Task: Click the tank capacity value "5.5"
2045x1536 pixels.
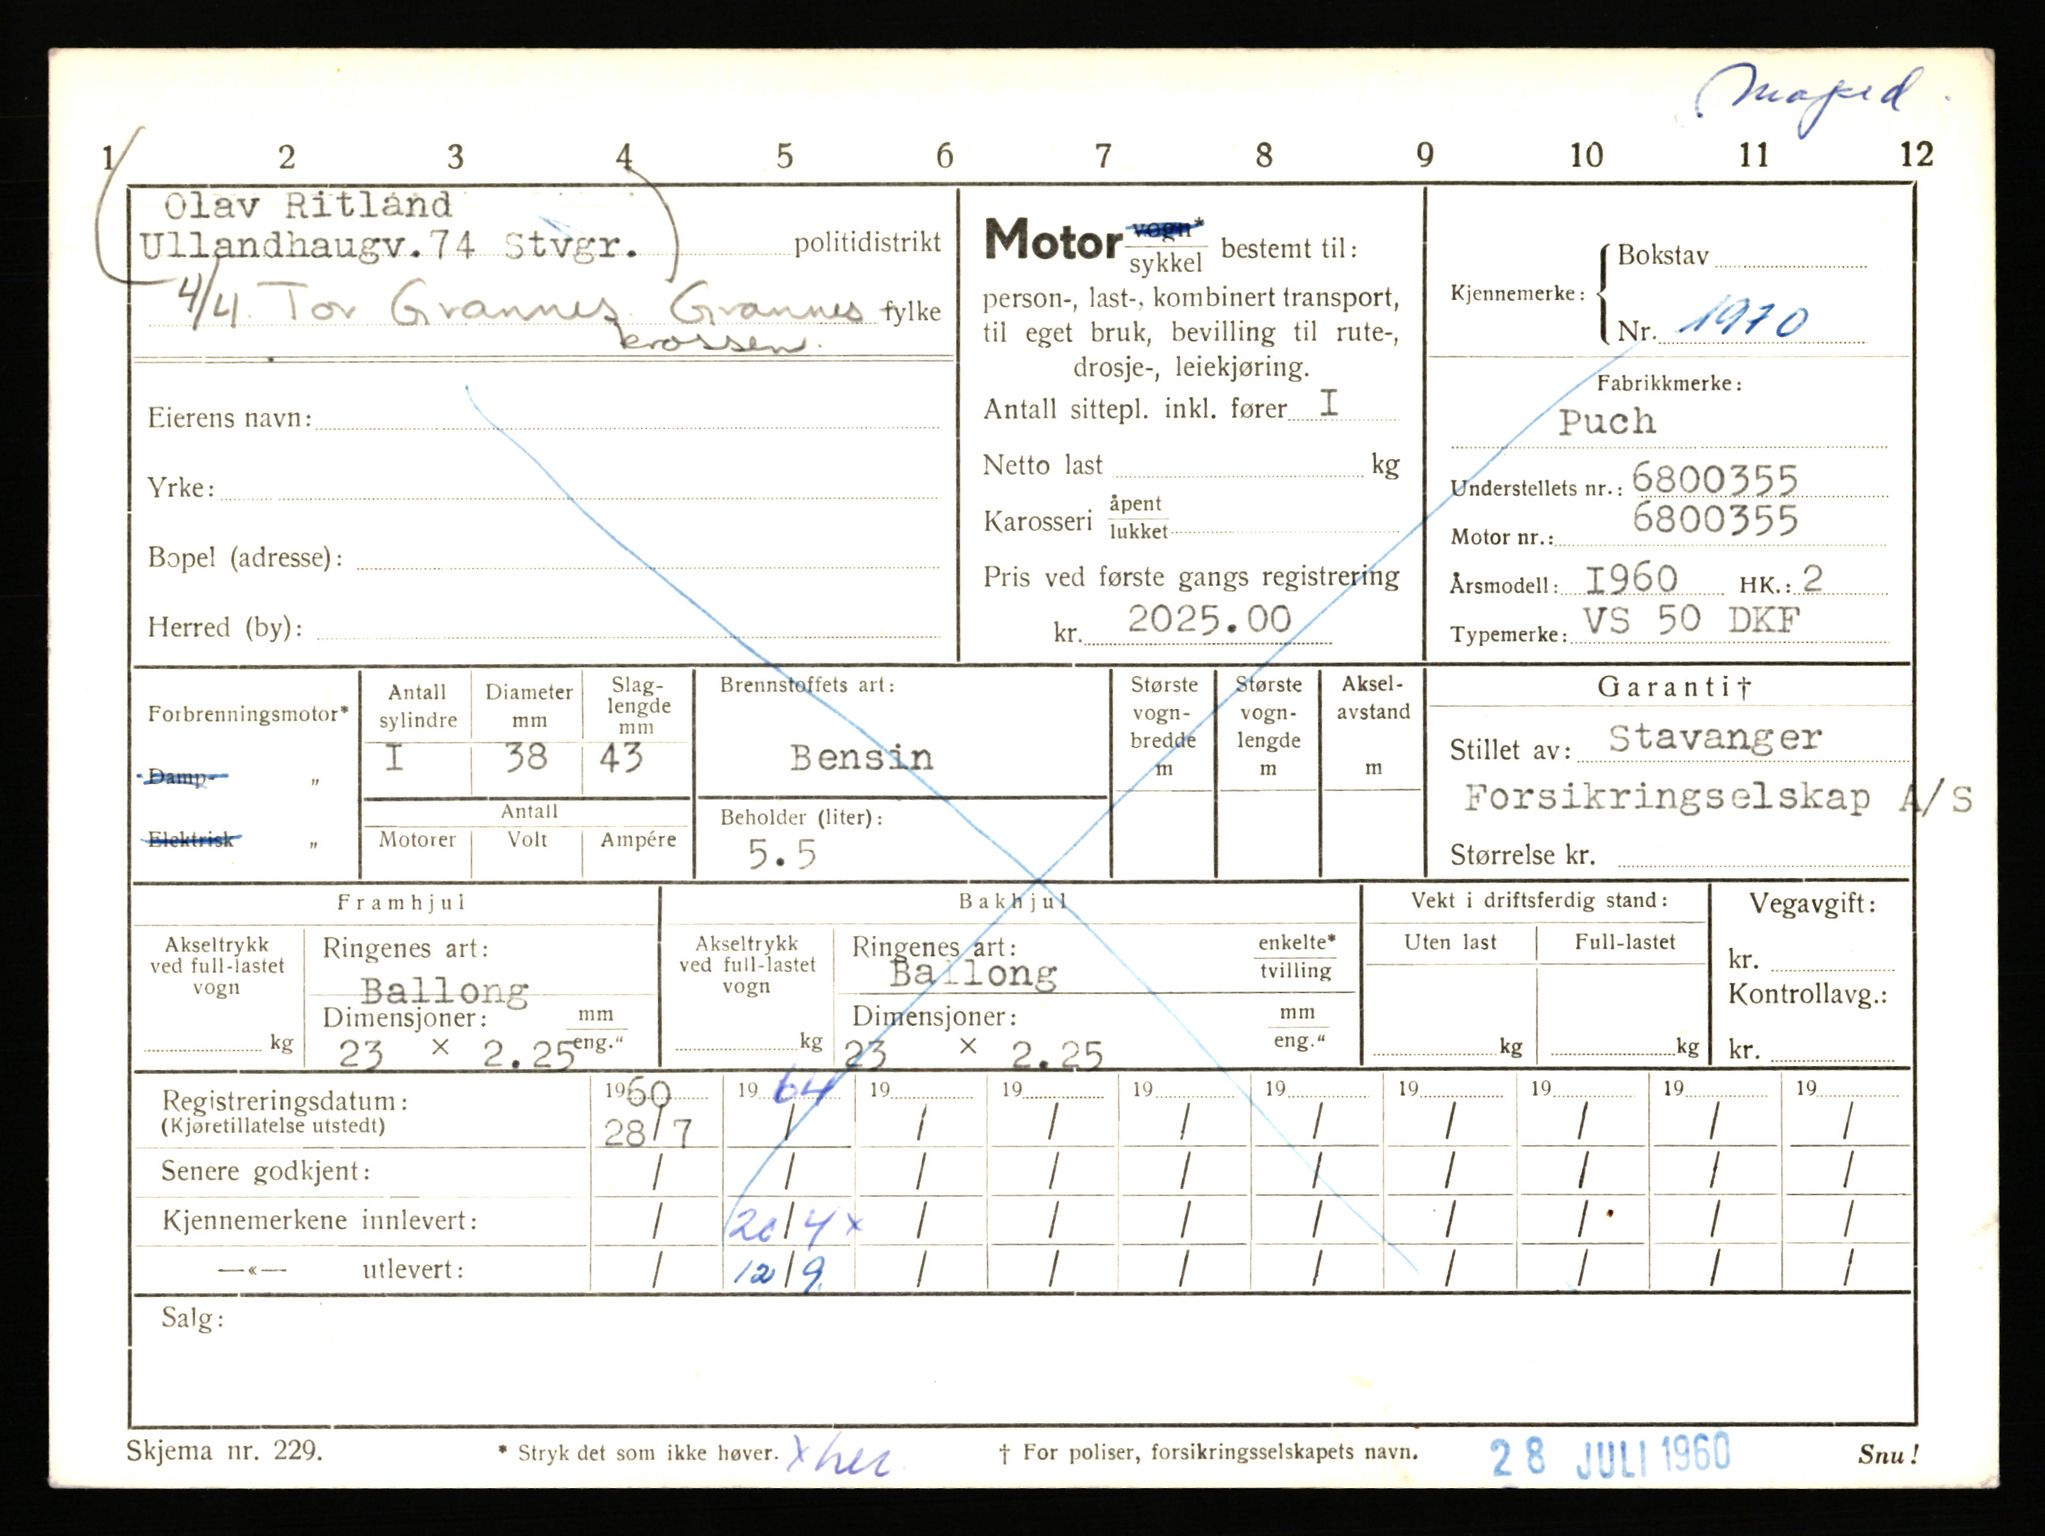Action: 782,853
